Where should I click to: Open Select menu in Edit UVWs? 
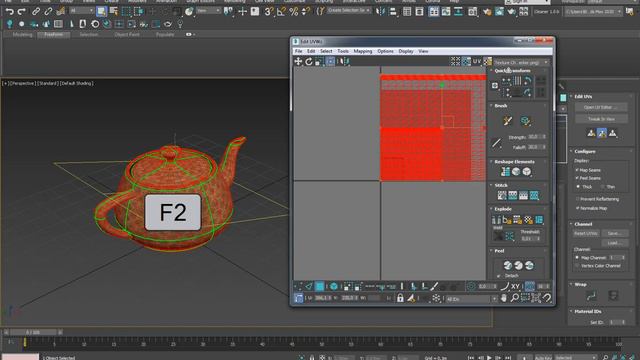tap(326, 51)
